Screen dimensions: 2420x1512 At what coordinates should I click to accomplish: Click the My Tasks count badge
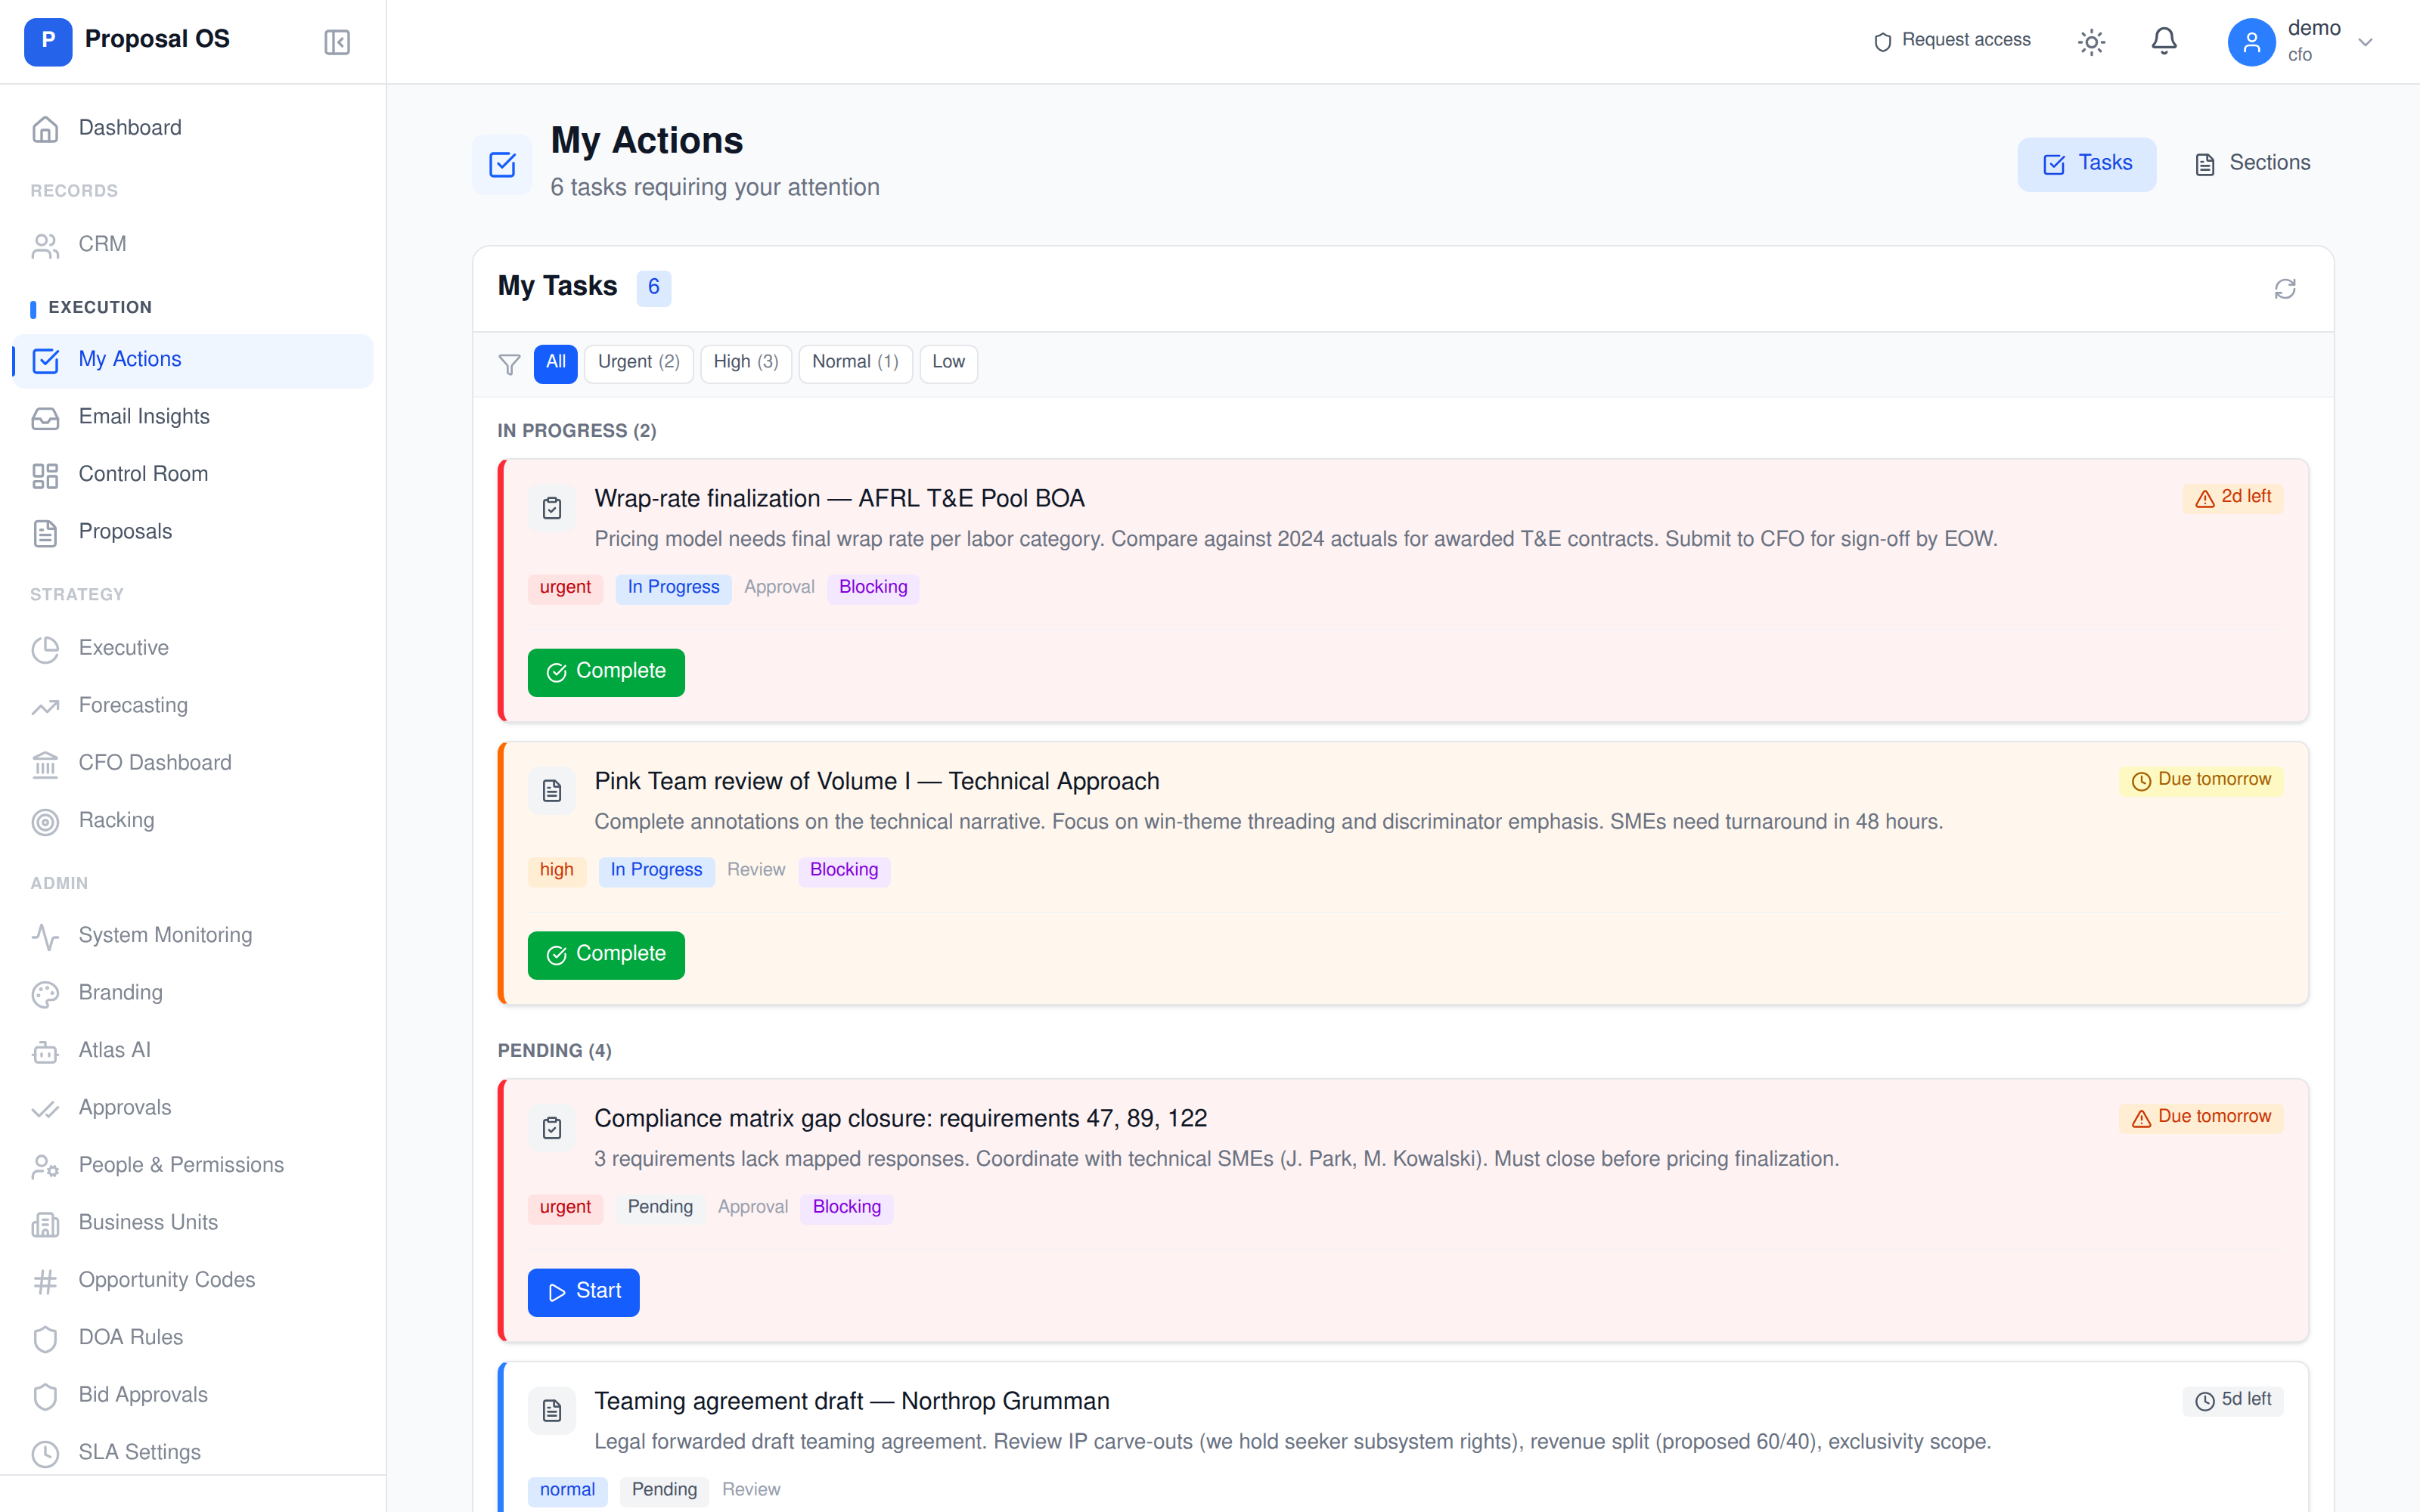pos(654,288)
